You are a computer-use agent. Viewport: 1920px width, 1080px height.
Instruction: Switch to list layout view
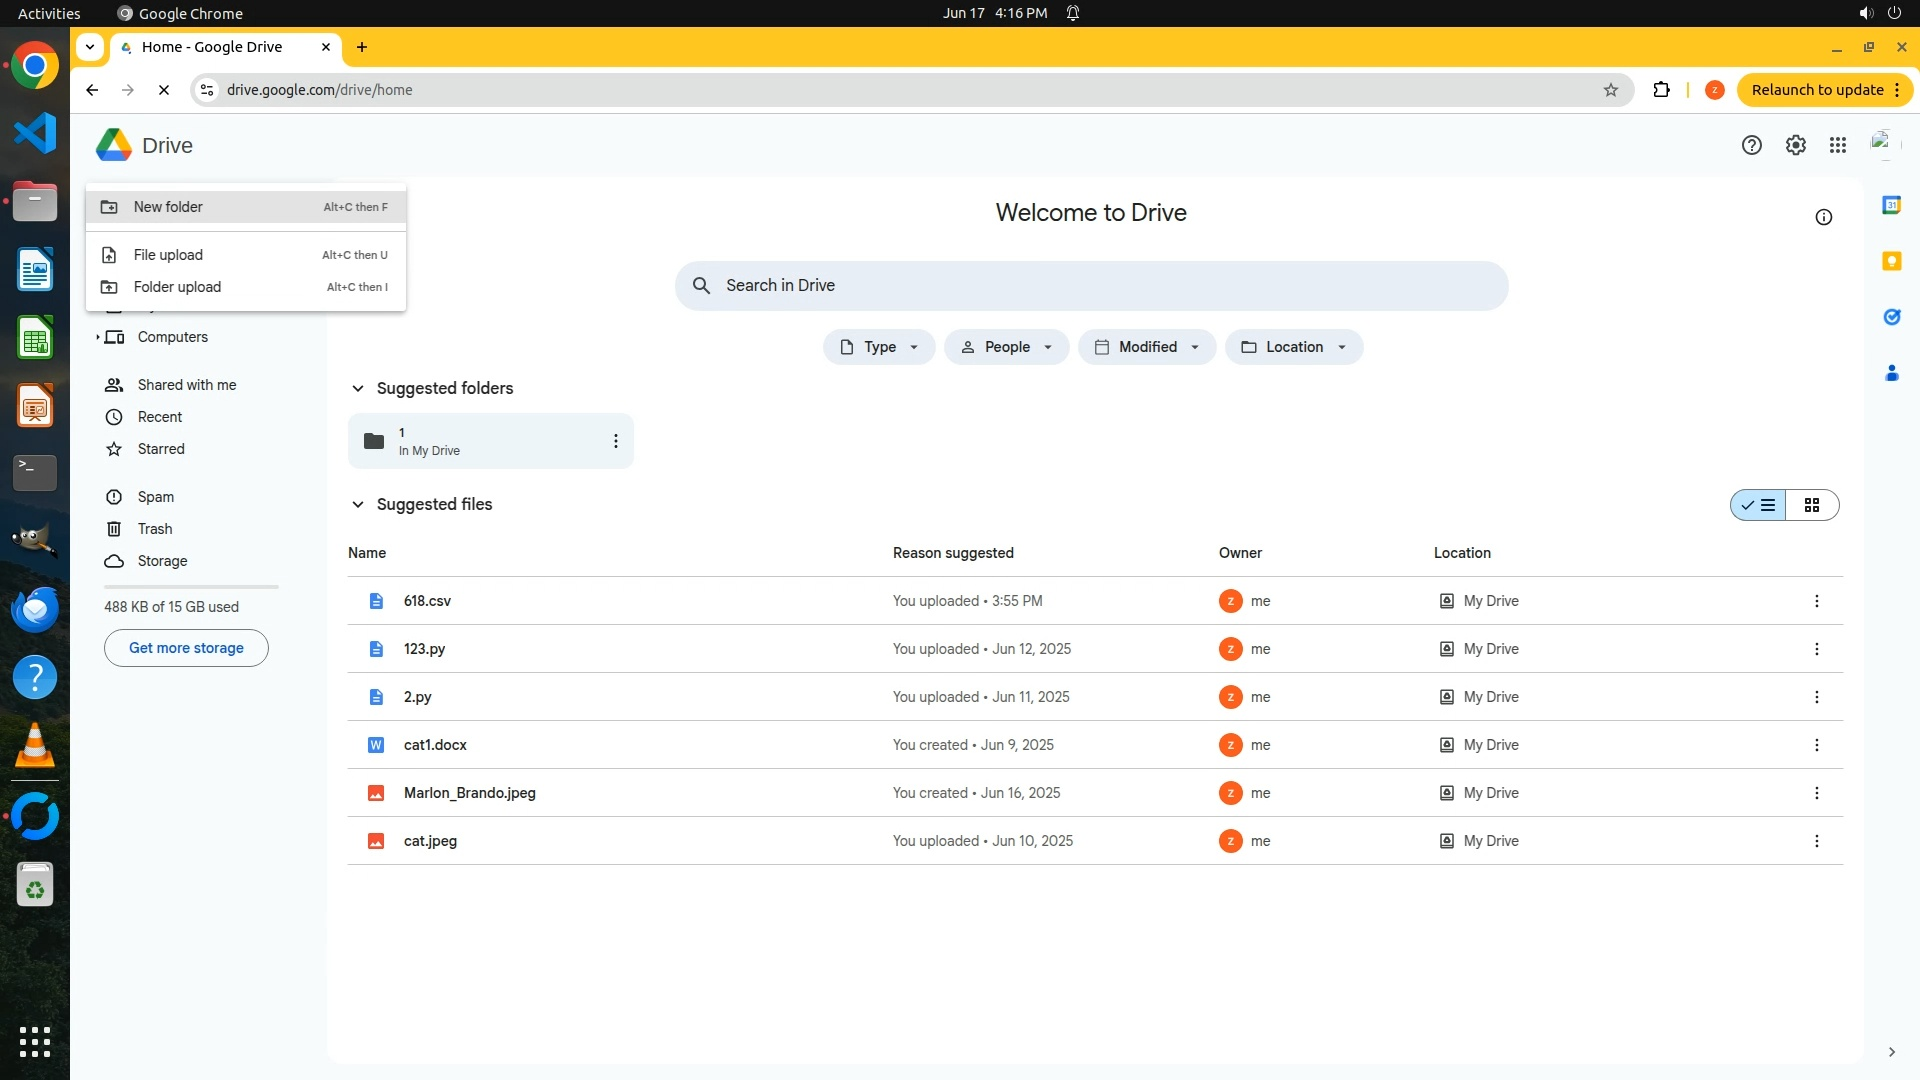tap(1759, 505)
